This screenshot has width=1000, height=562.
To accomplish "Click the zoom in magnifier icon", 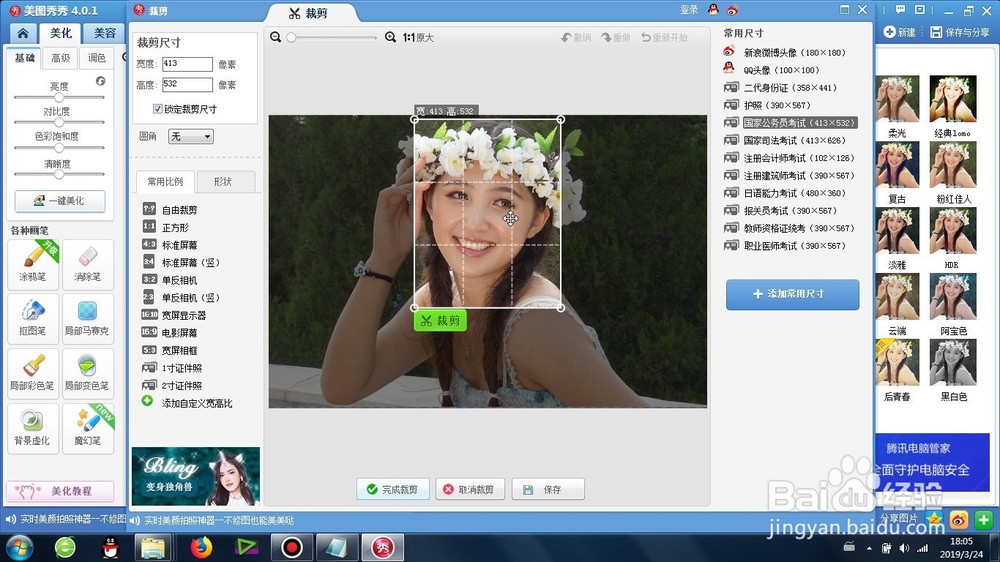I will click(x=390, y=38).
